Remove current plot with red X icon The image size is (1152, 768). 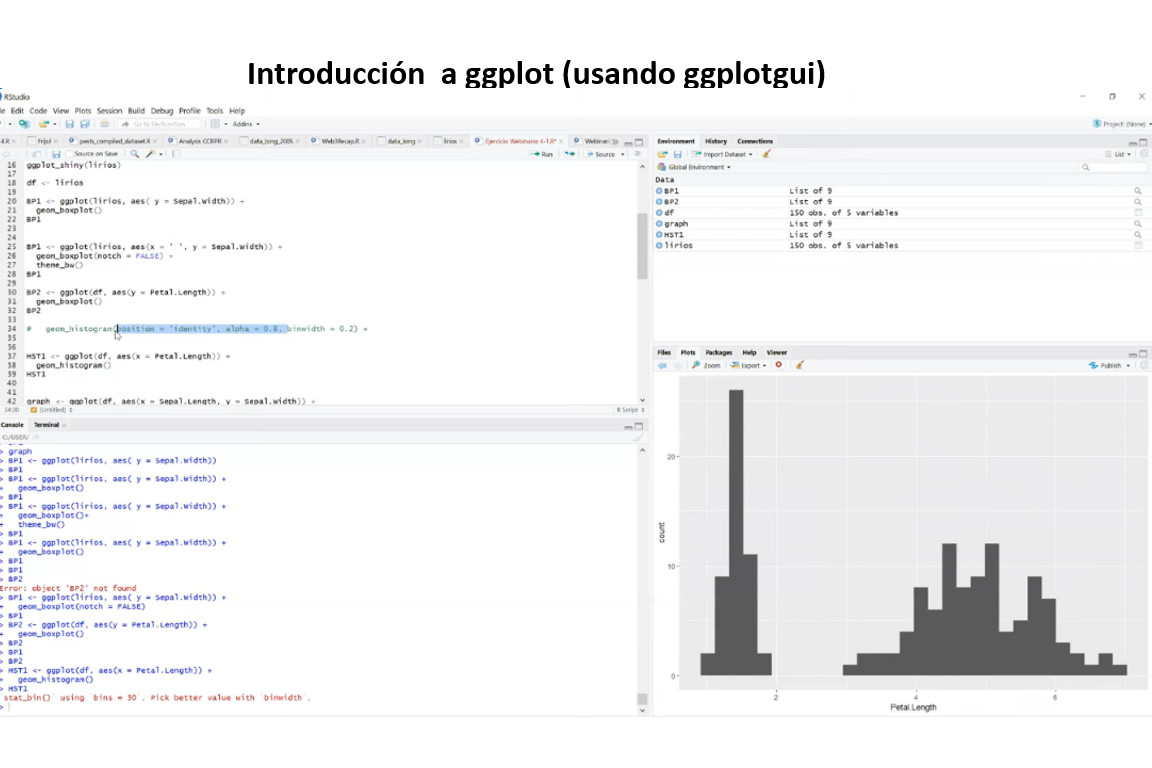[778, 365]
